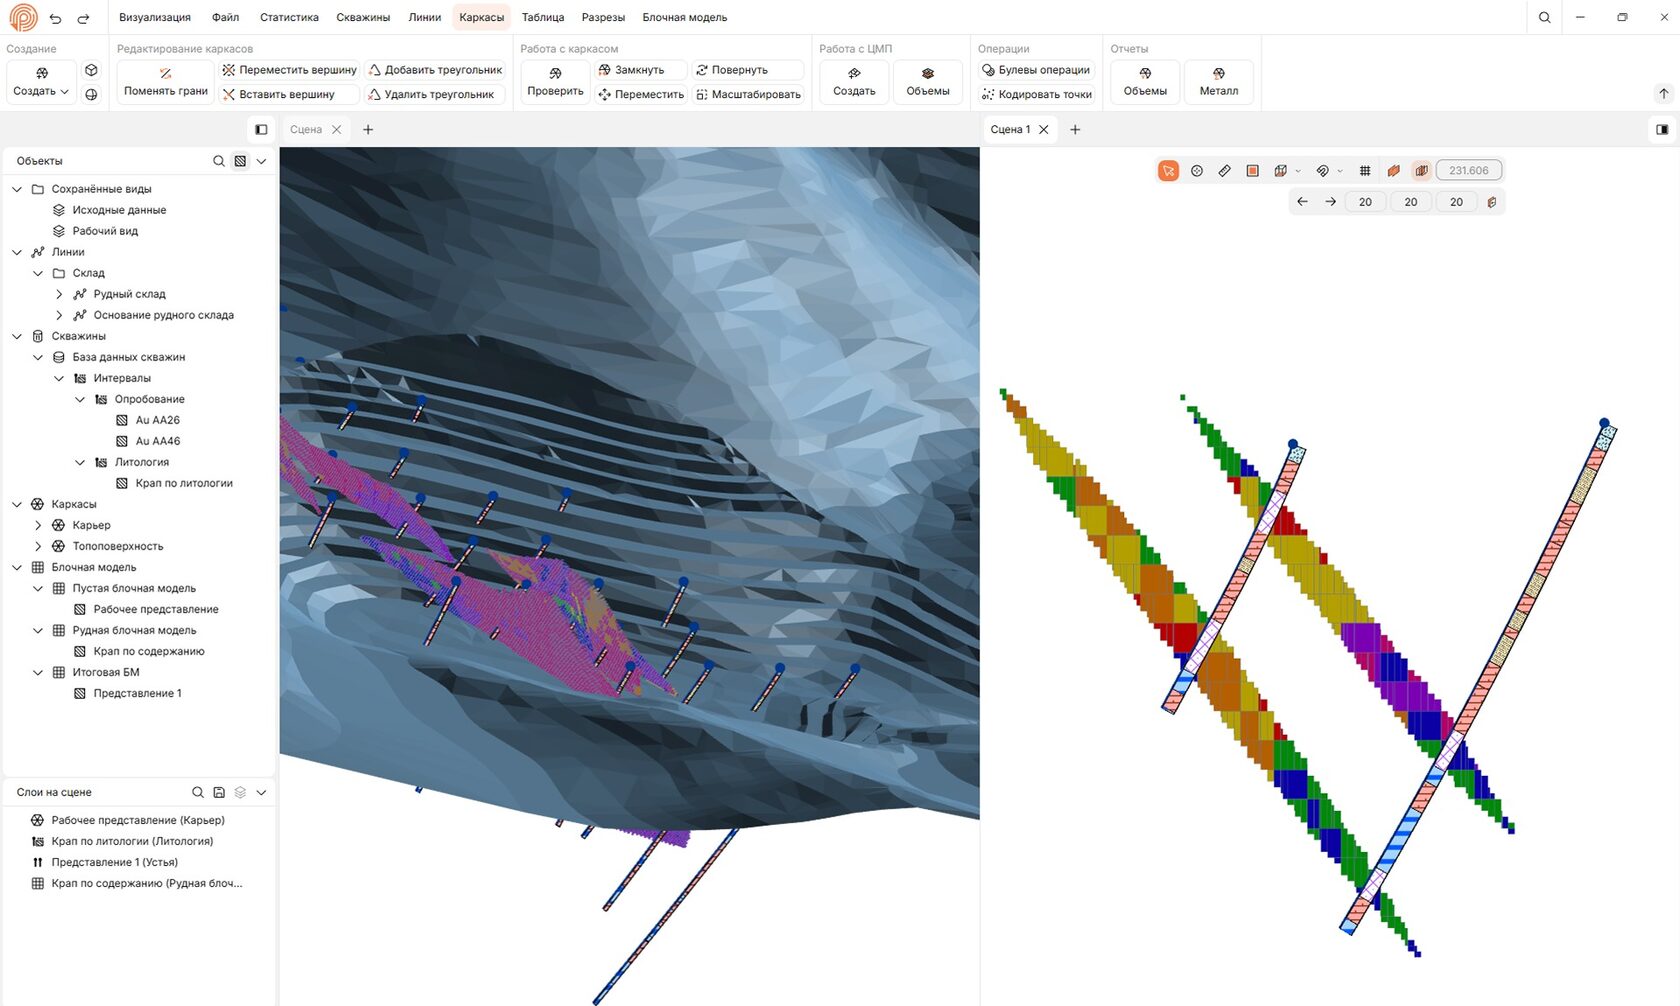This screenshot has height=1006, width=1680.
Task: Open the Блочная модель ribbon tab
Action: pyautogui.click(x=684, y=17)
